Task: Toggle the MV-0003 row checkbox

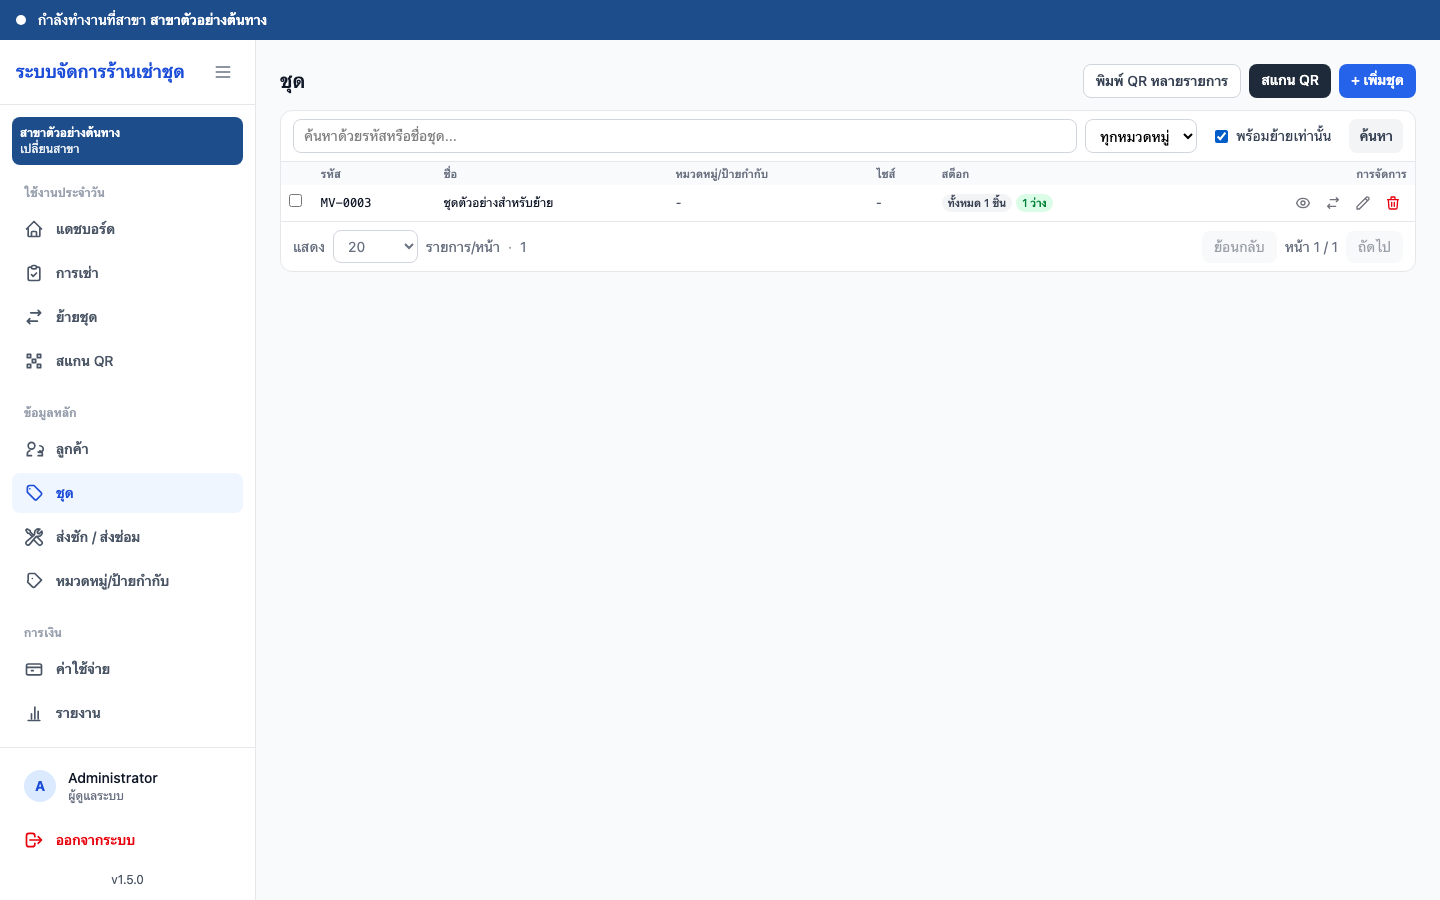Action: tap(295, 201)
